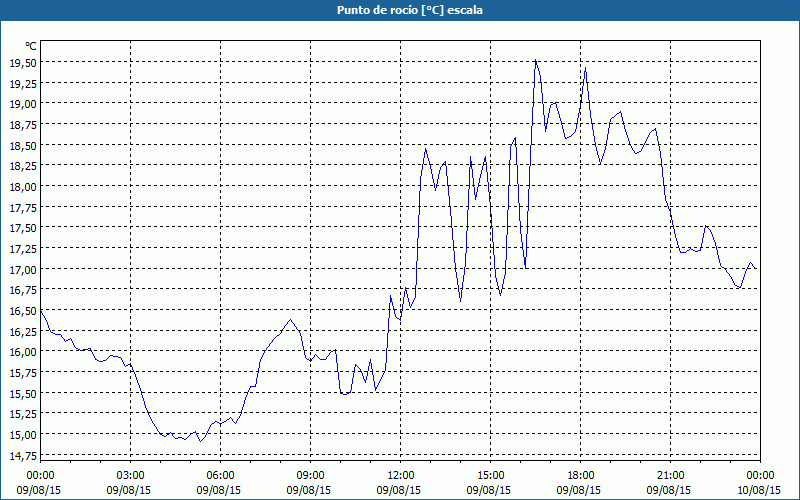Click the 17,00 y-axis label
Viewport: 800px width, 500px height.
tap(23, 269)
